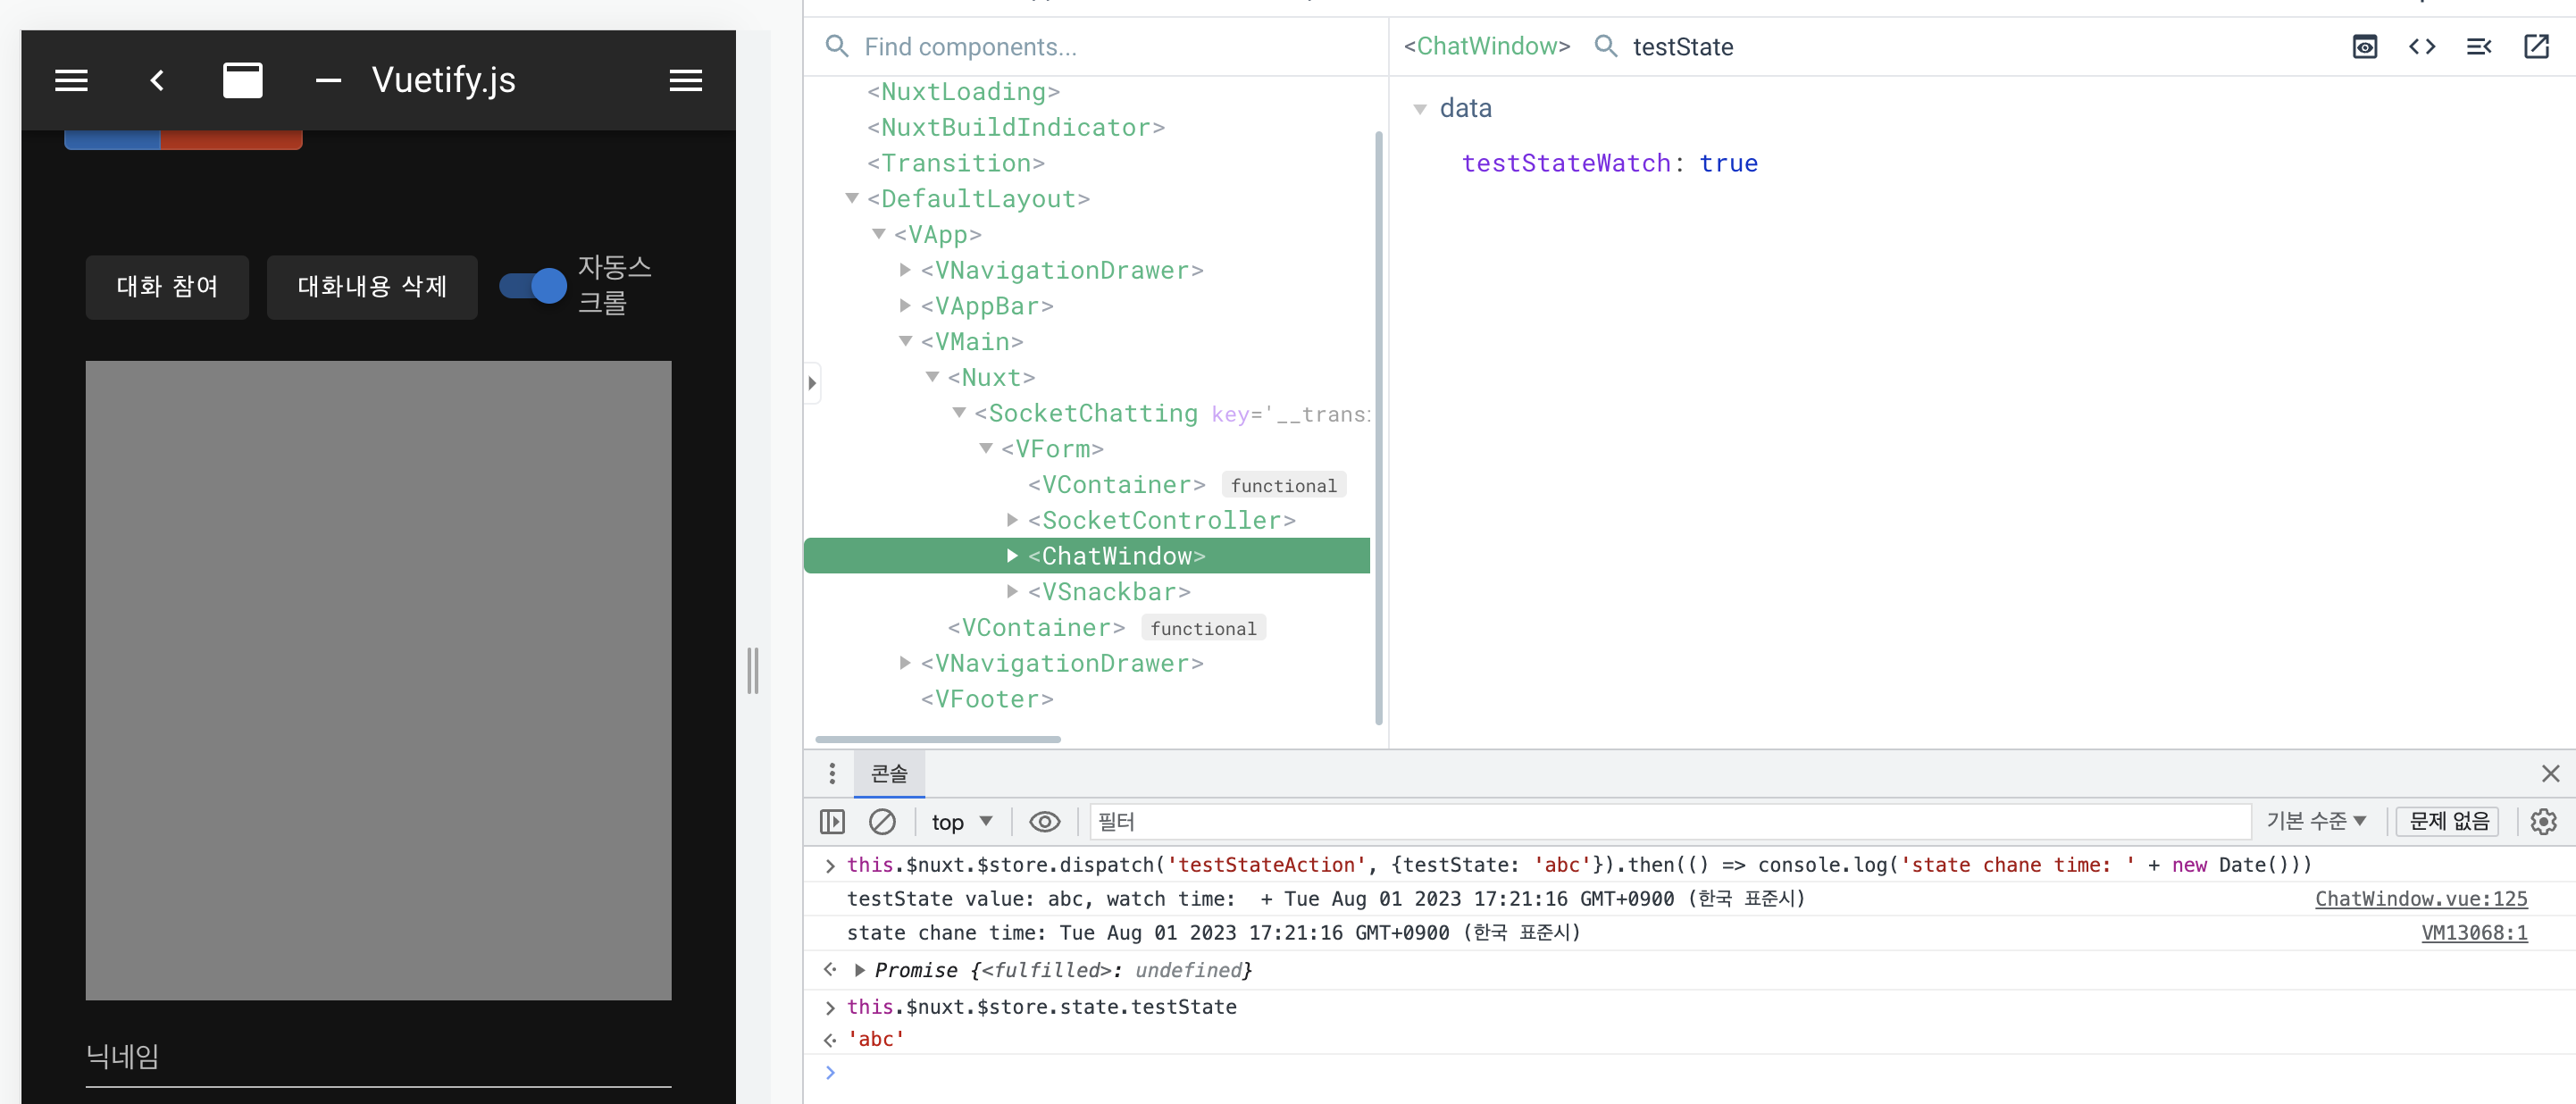
Task: Click the back chevron in the app bar
Action: 157,80
